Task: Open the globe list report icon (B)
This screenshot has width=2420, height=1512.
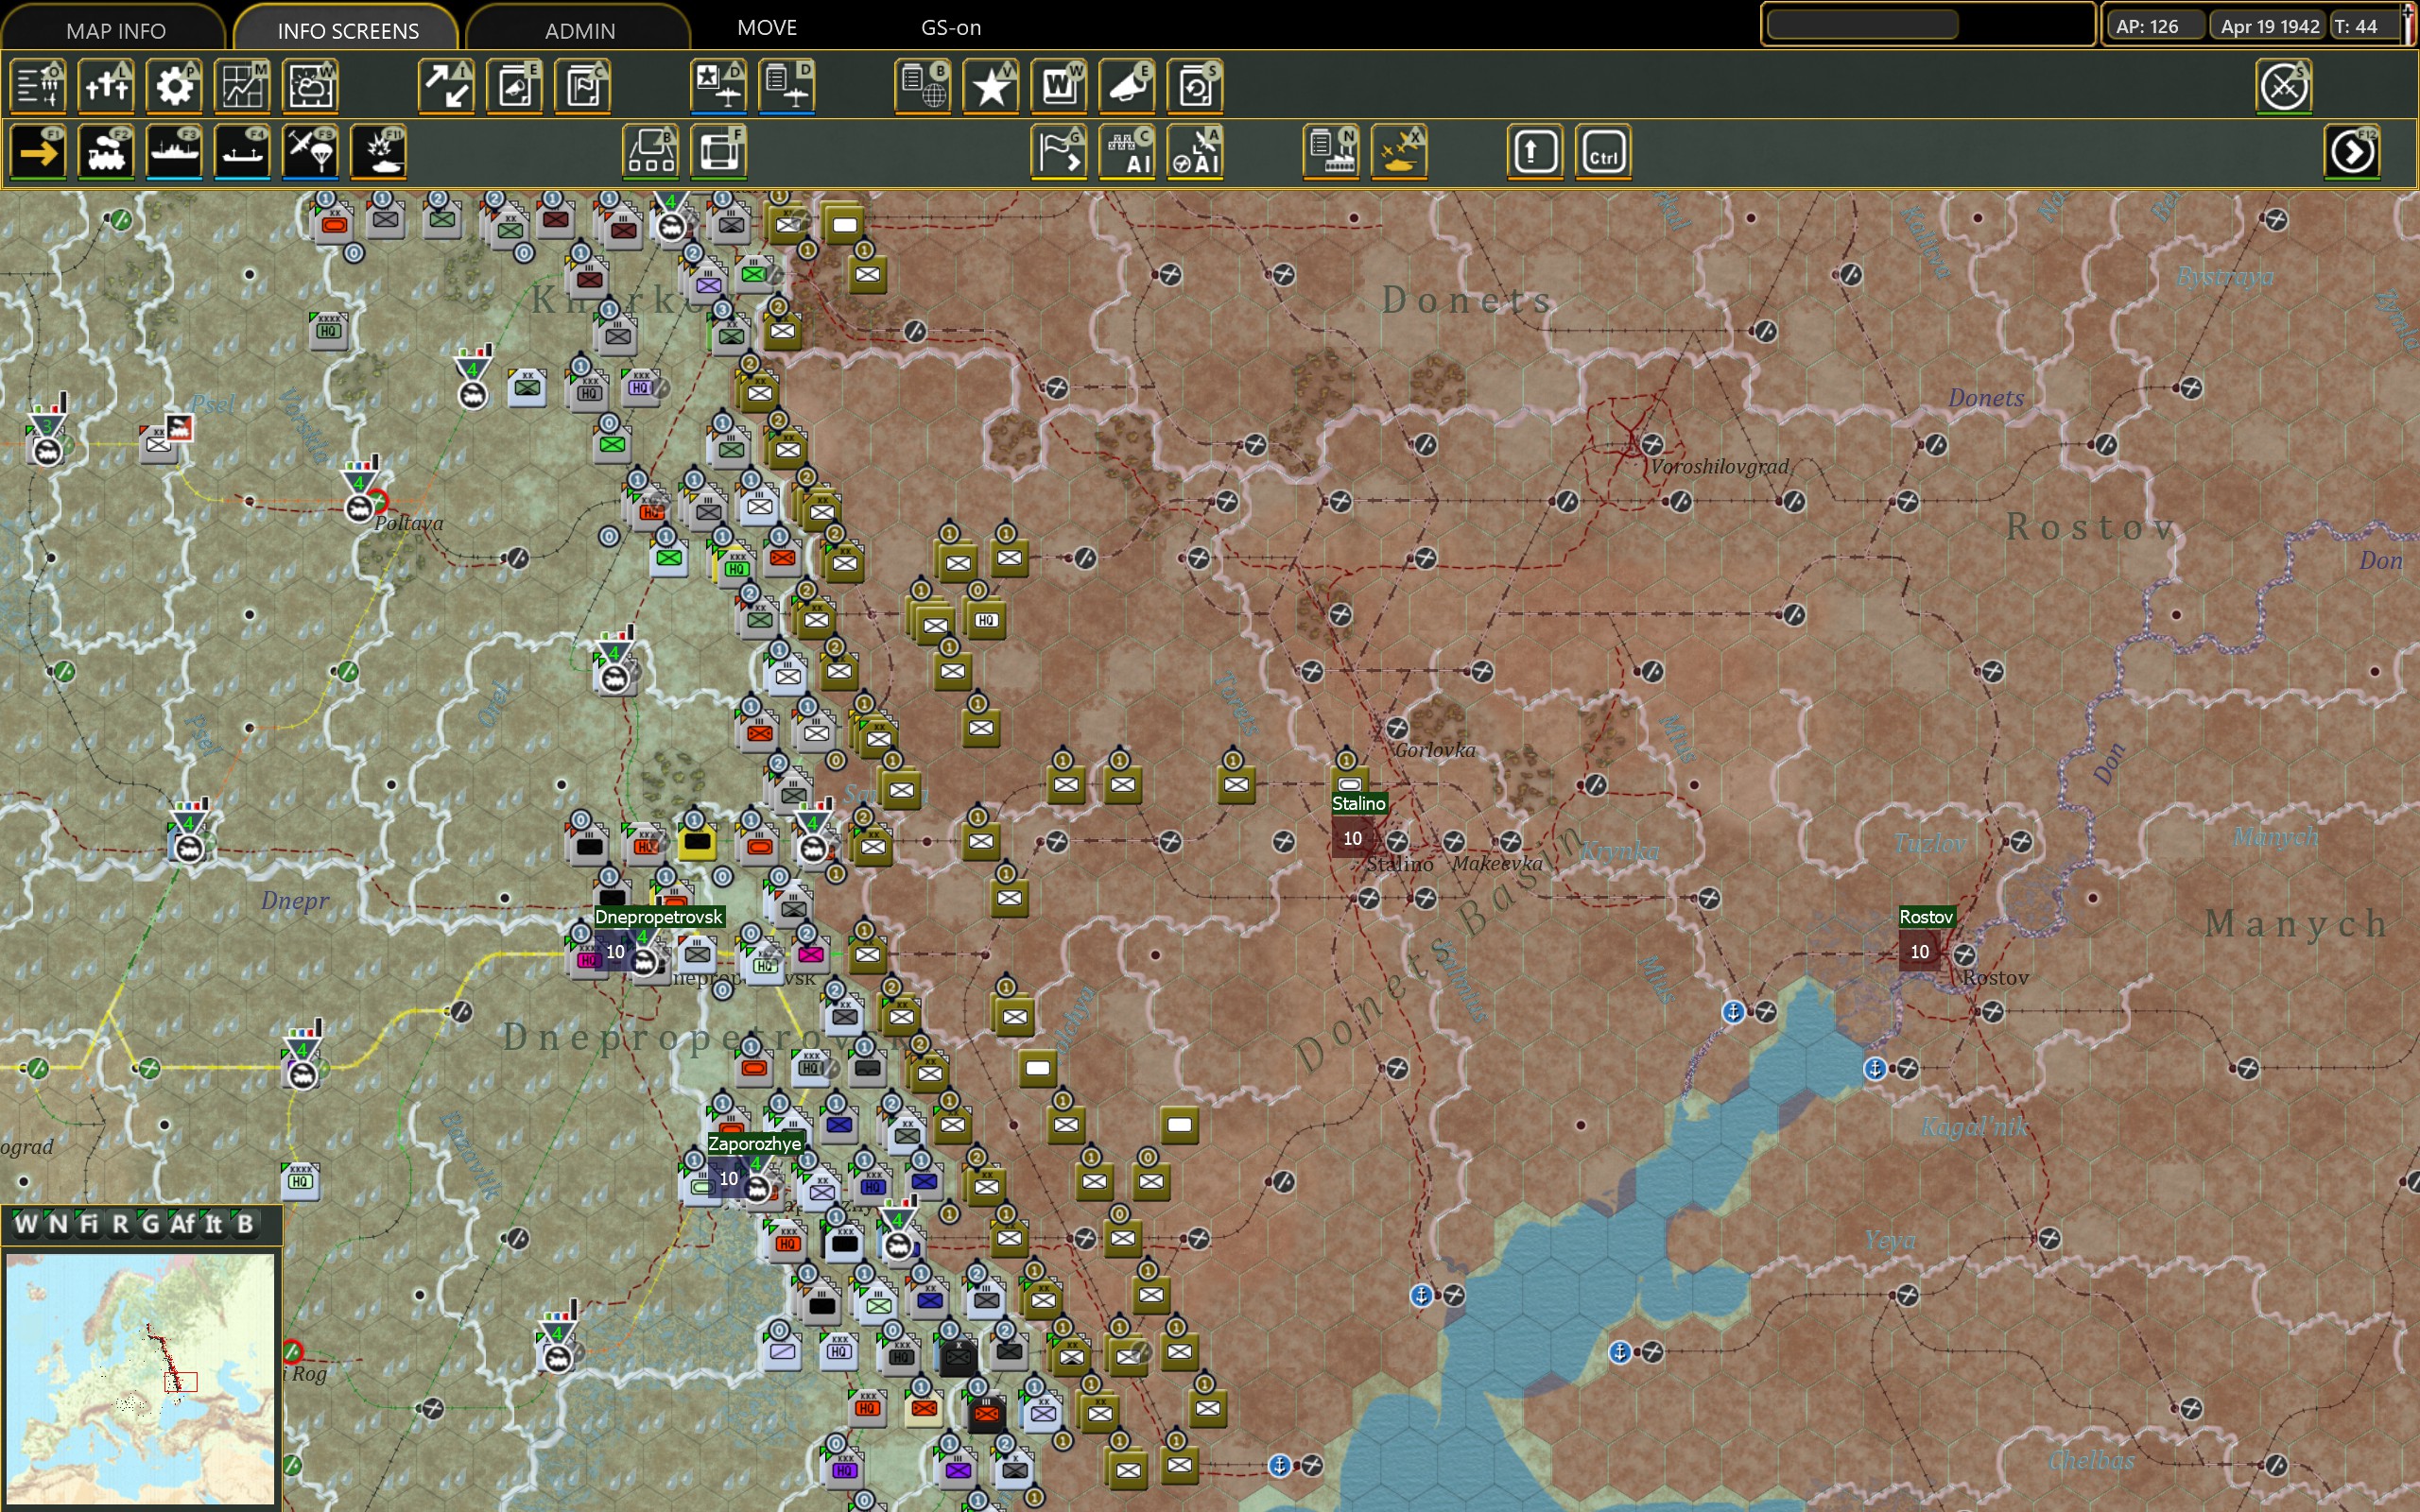Action: [x=923, y=86]
